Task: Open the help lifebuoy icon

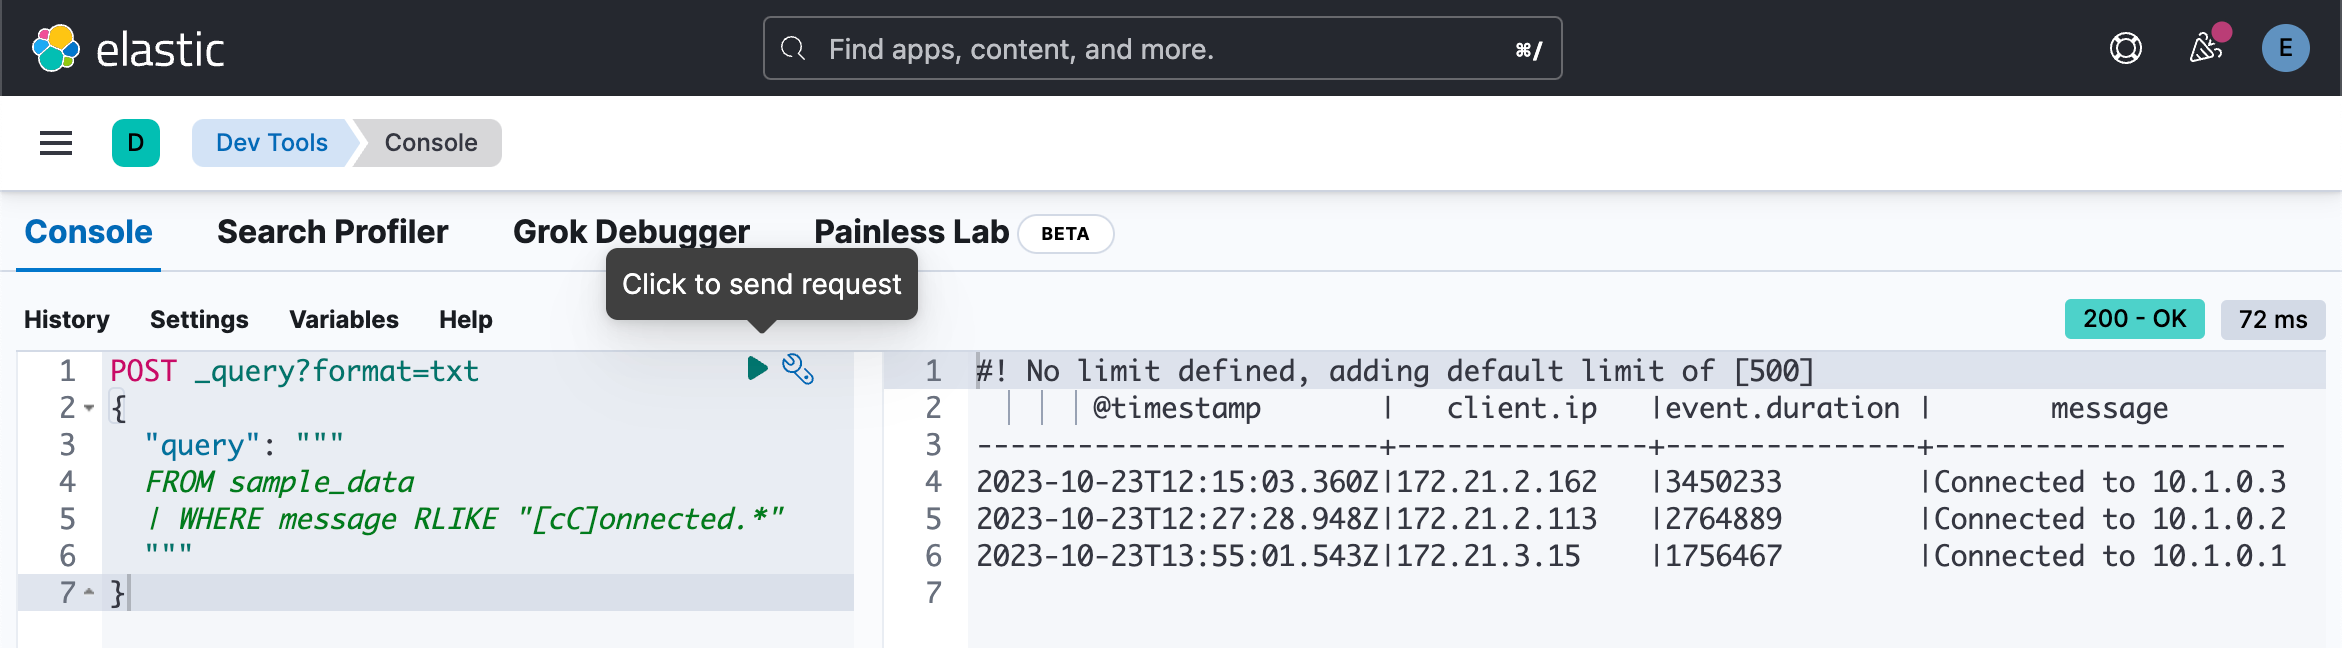Action: (x=2126, y=48)
